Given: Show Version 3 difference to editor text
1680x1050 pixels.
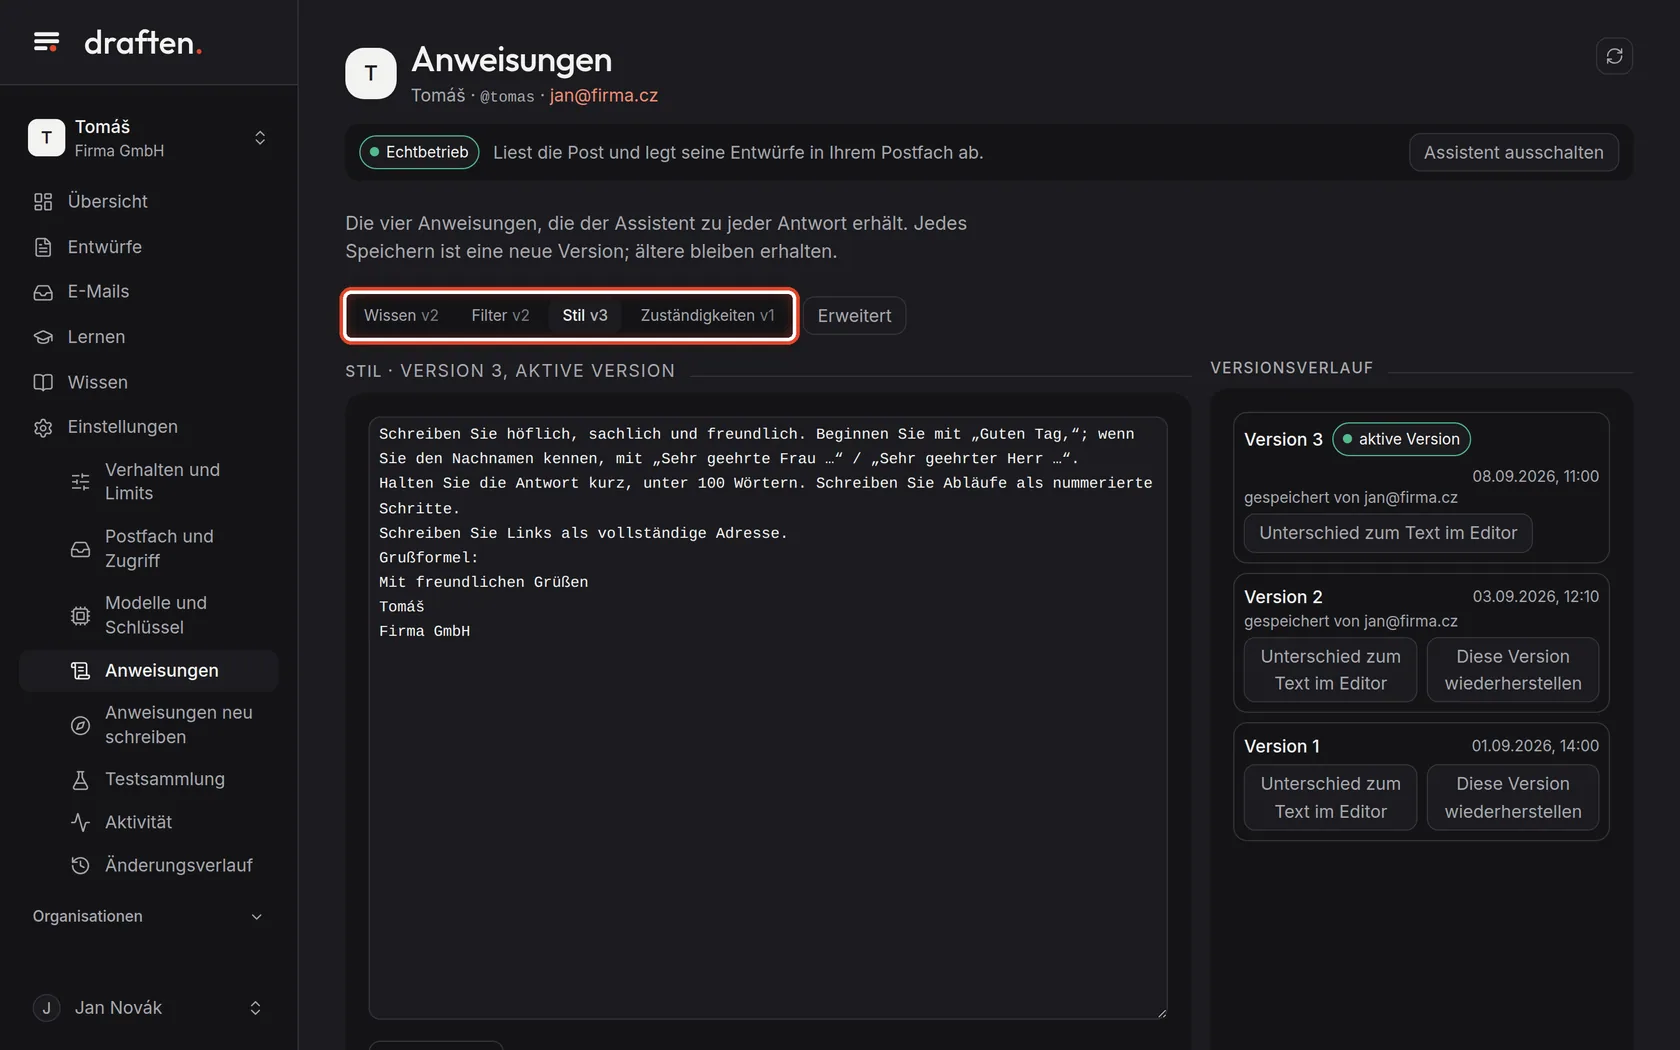Looking at the screenshot, I should tap(1388, 533).
